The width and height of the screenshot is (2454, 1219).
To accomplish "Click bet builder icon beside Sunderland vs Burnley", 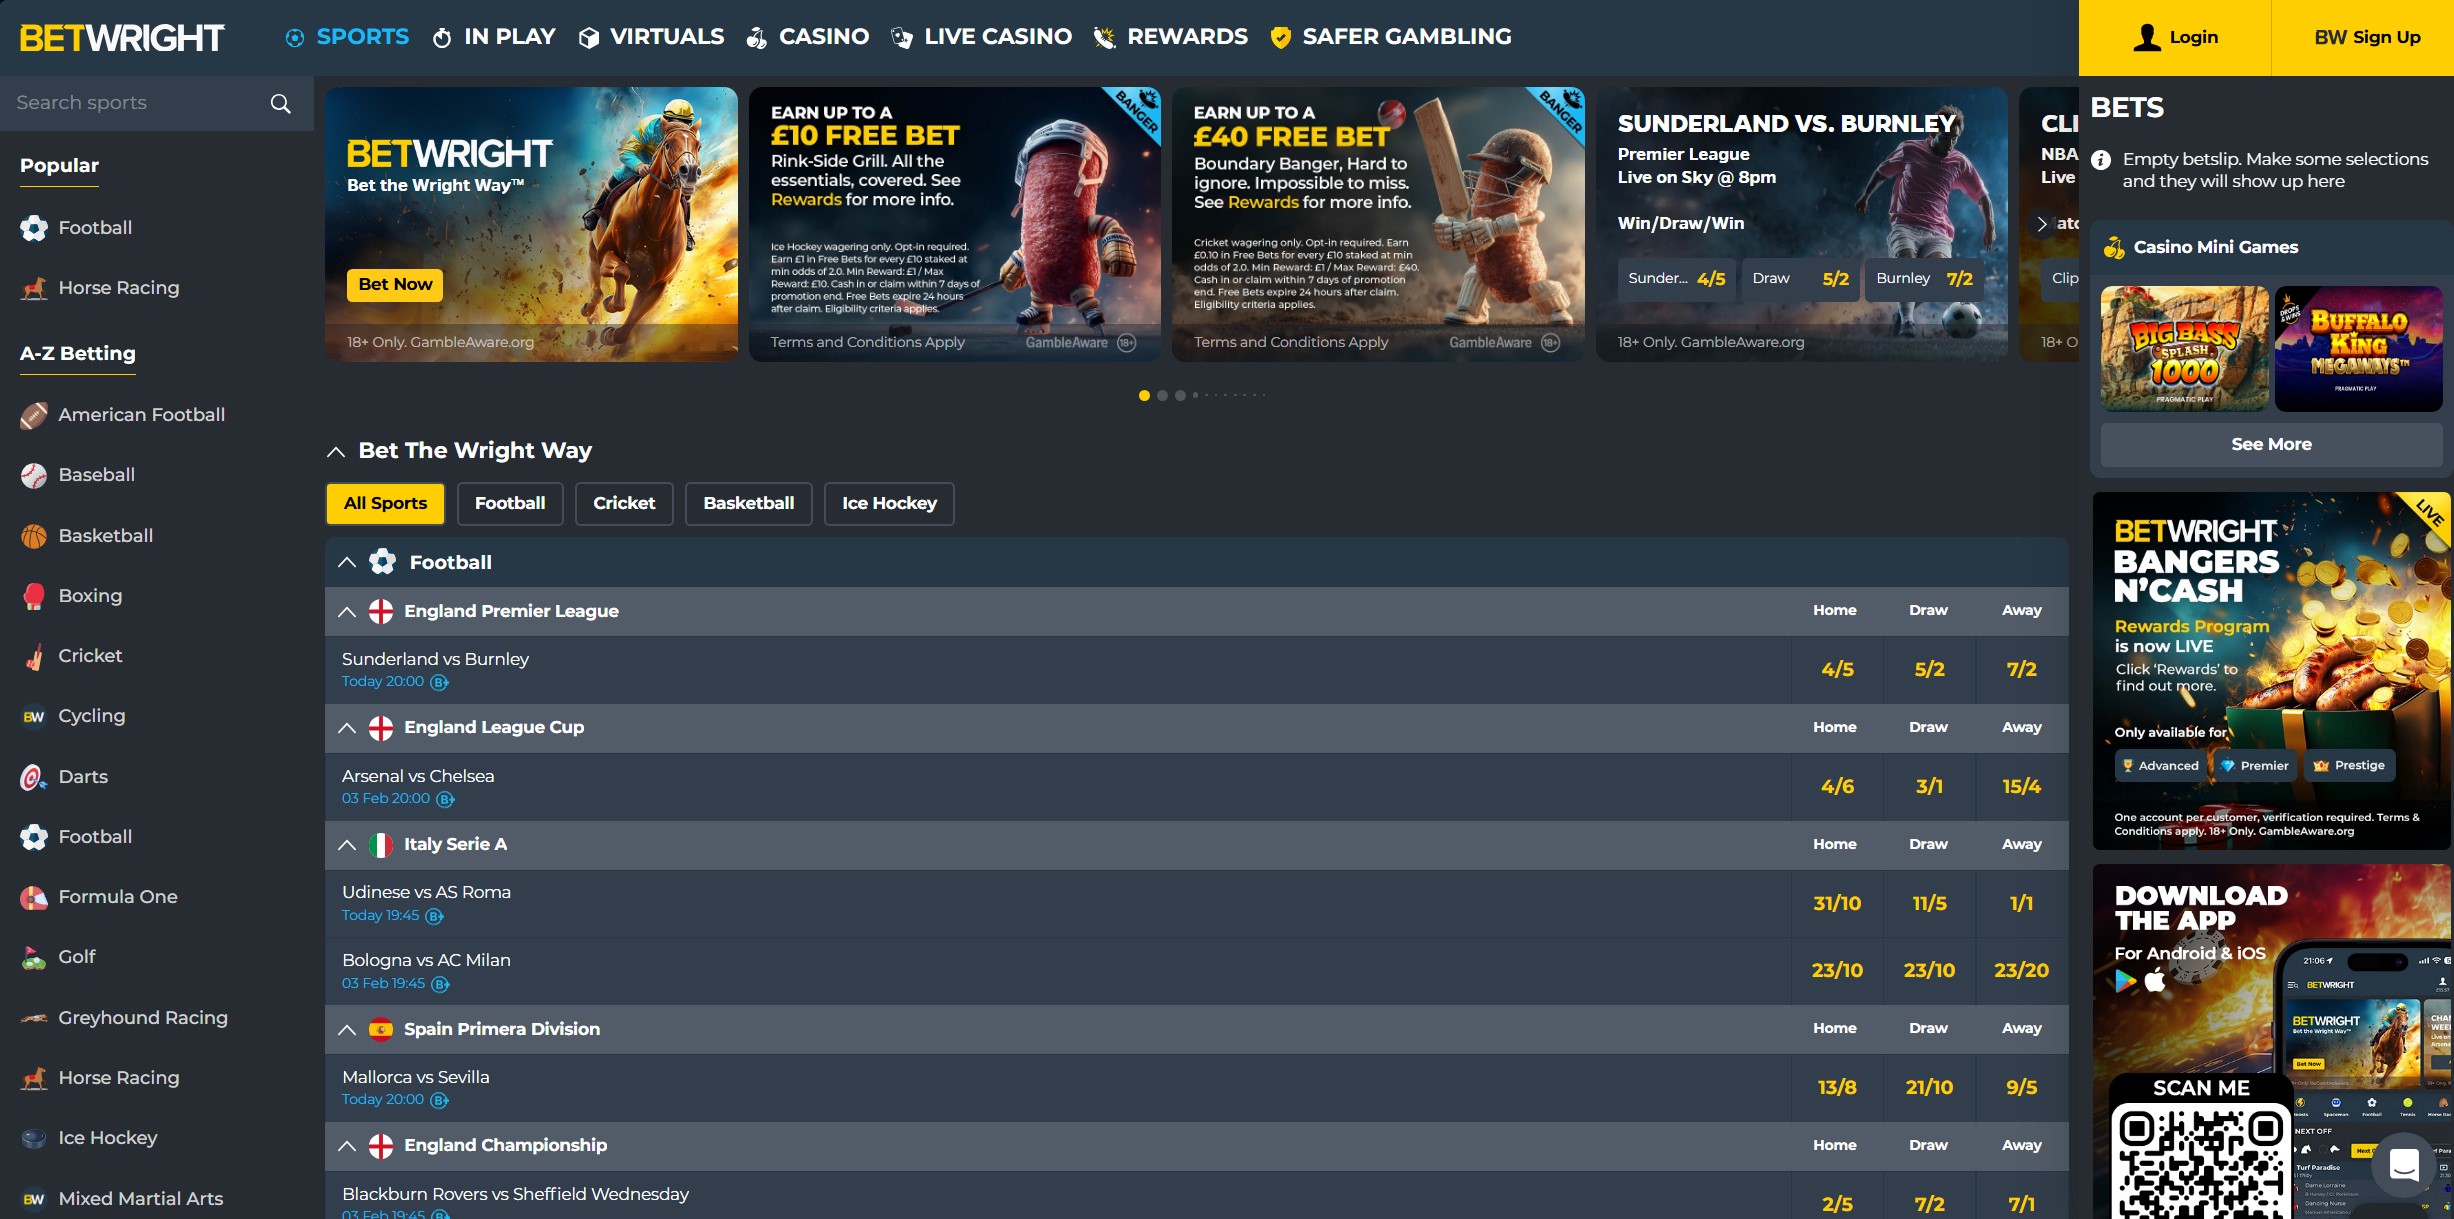I will (439, 682).
